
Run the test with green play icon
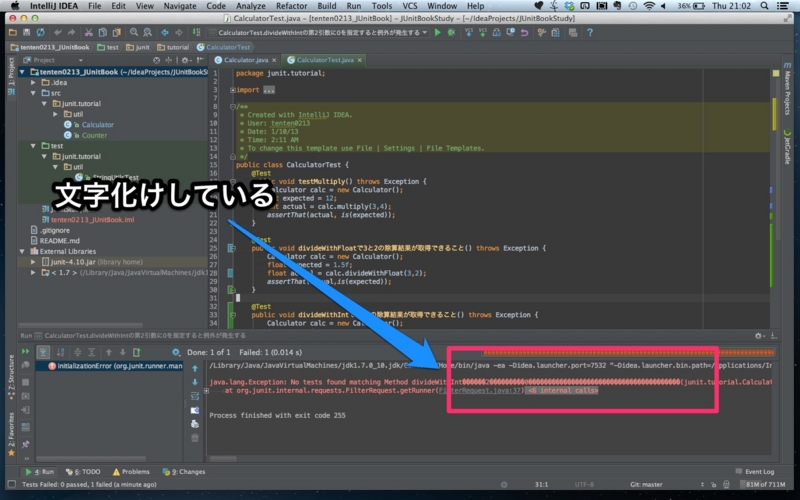(437, 33)
